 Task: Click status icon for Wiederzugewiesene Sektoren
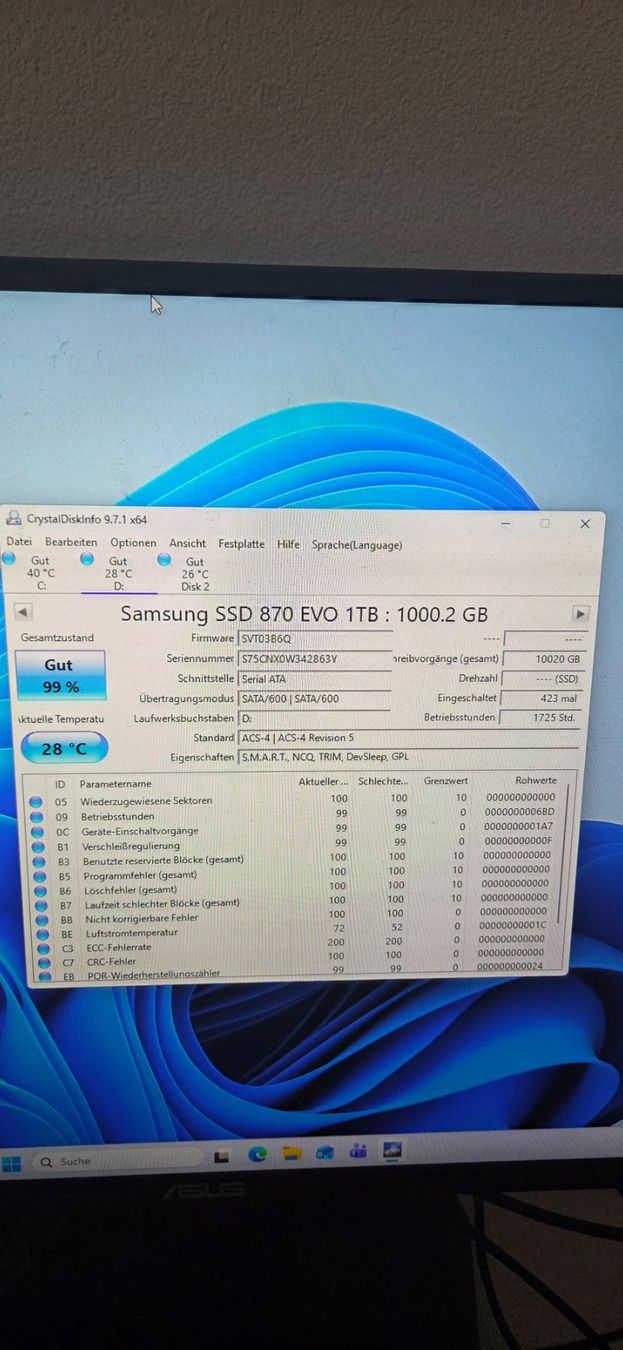(x=36, y=801)
